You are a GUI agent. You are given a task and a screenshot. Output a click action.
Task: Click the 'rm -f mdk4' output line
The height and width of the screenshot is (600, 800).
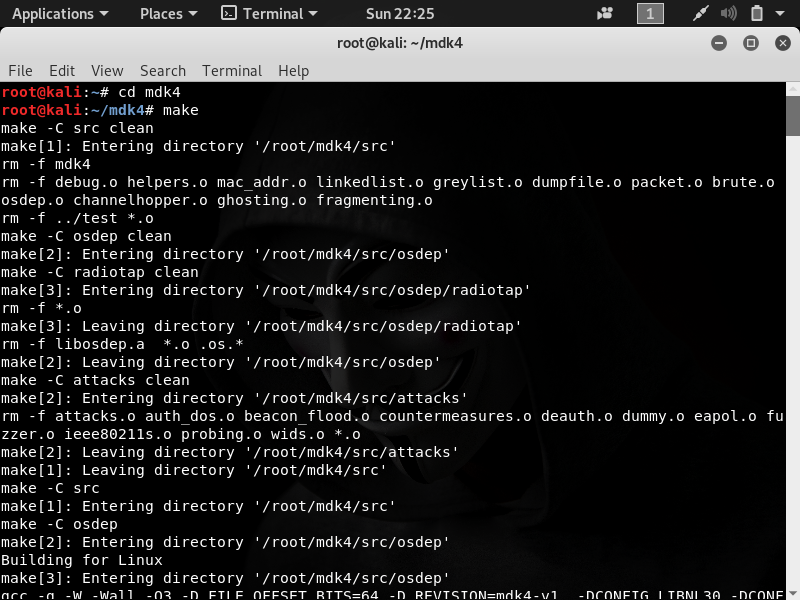pos(46,164)
